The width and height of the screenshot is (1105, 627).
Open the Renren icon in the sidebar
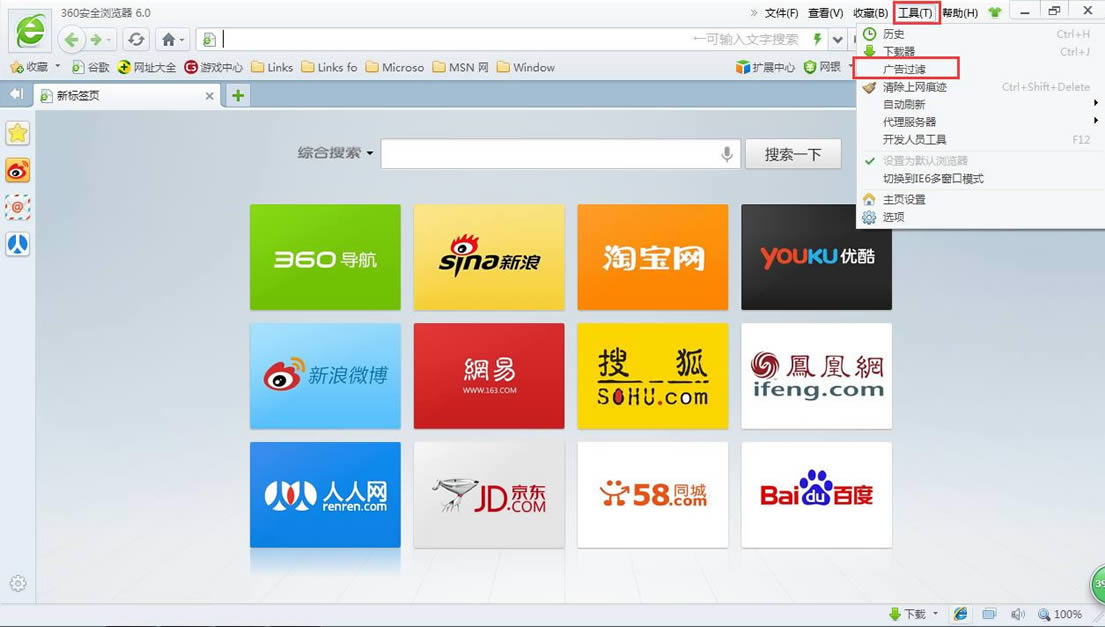pos(18,244)
